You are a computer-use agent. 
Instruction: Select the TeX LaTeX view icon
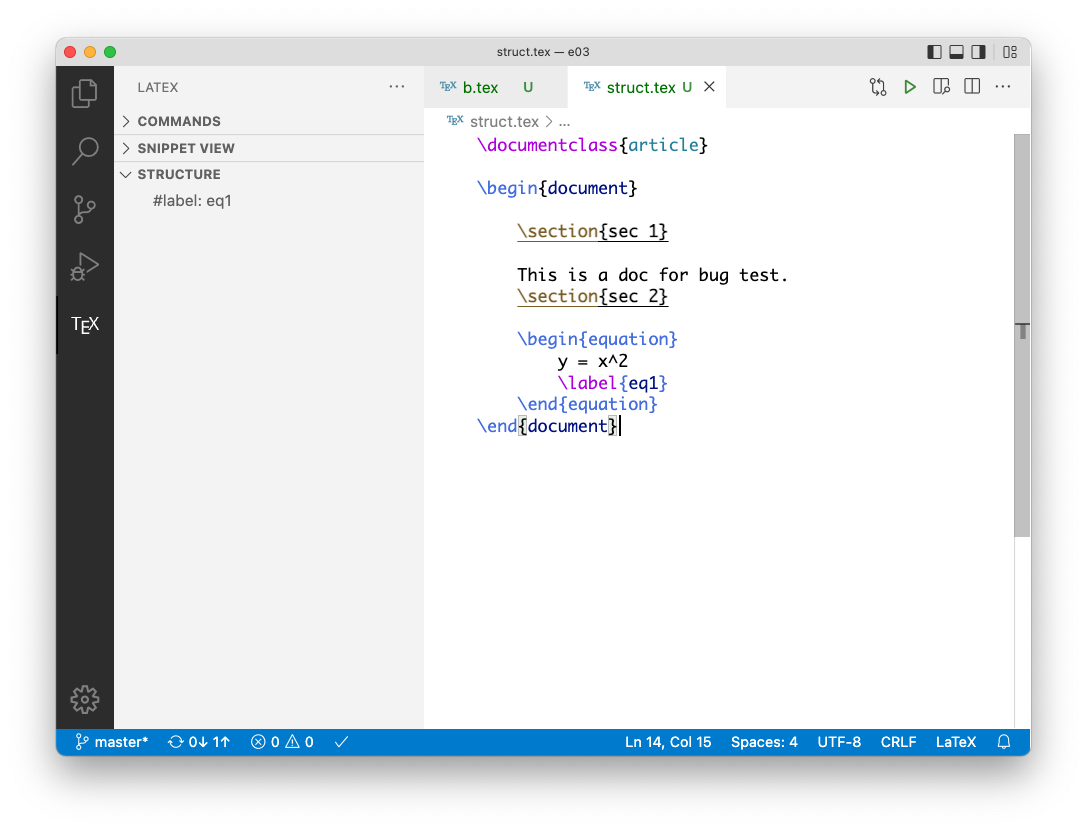(85, 325)
